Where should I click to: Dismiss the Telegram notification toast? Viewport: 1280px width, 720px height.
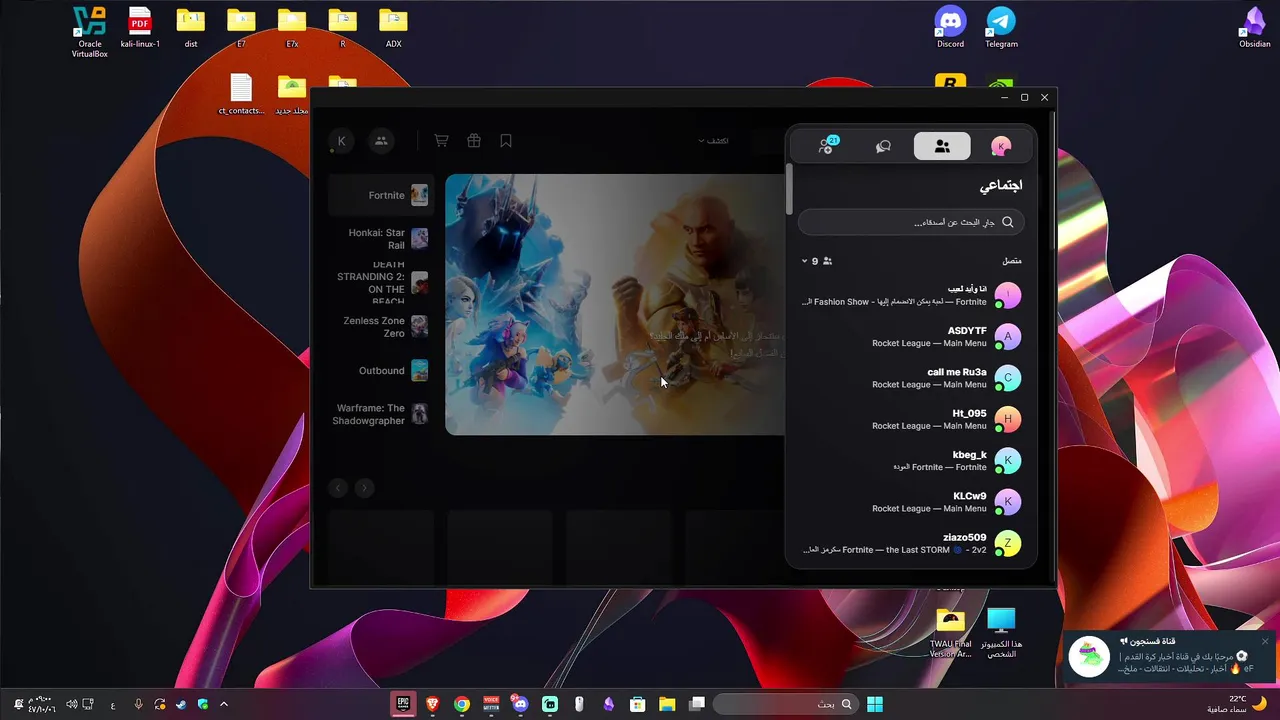[x=1265, y=641]
